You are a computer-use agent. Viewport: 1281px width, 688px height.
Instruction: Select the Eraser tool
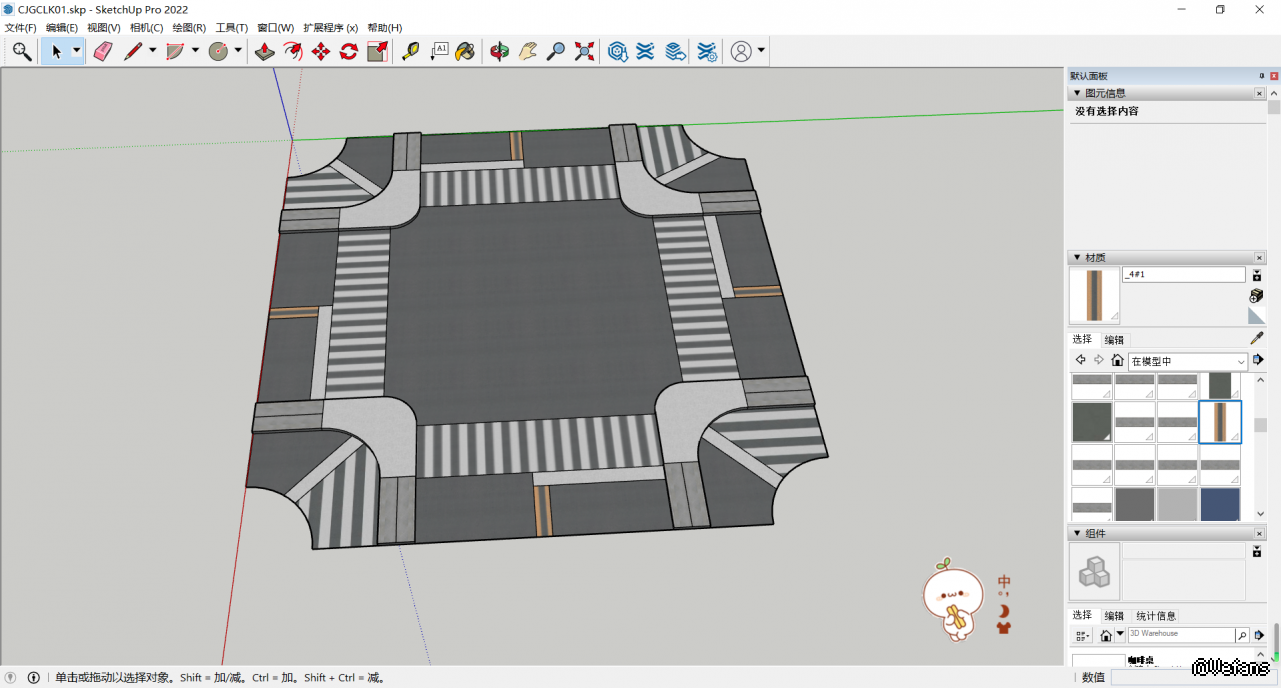[102, 51]
